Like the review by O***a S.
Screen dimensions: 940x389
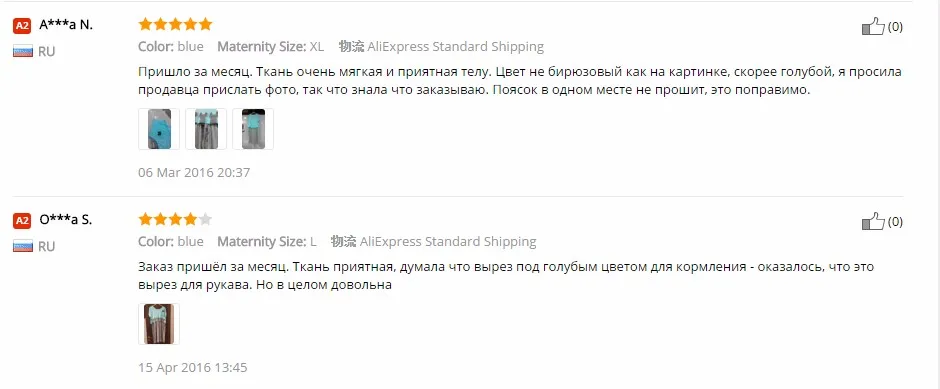tap(873, 221)
